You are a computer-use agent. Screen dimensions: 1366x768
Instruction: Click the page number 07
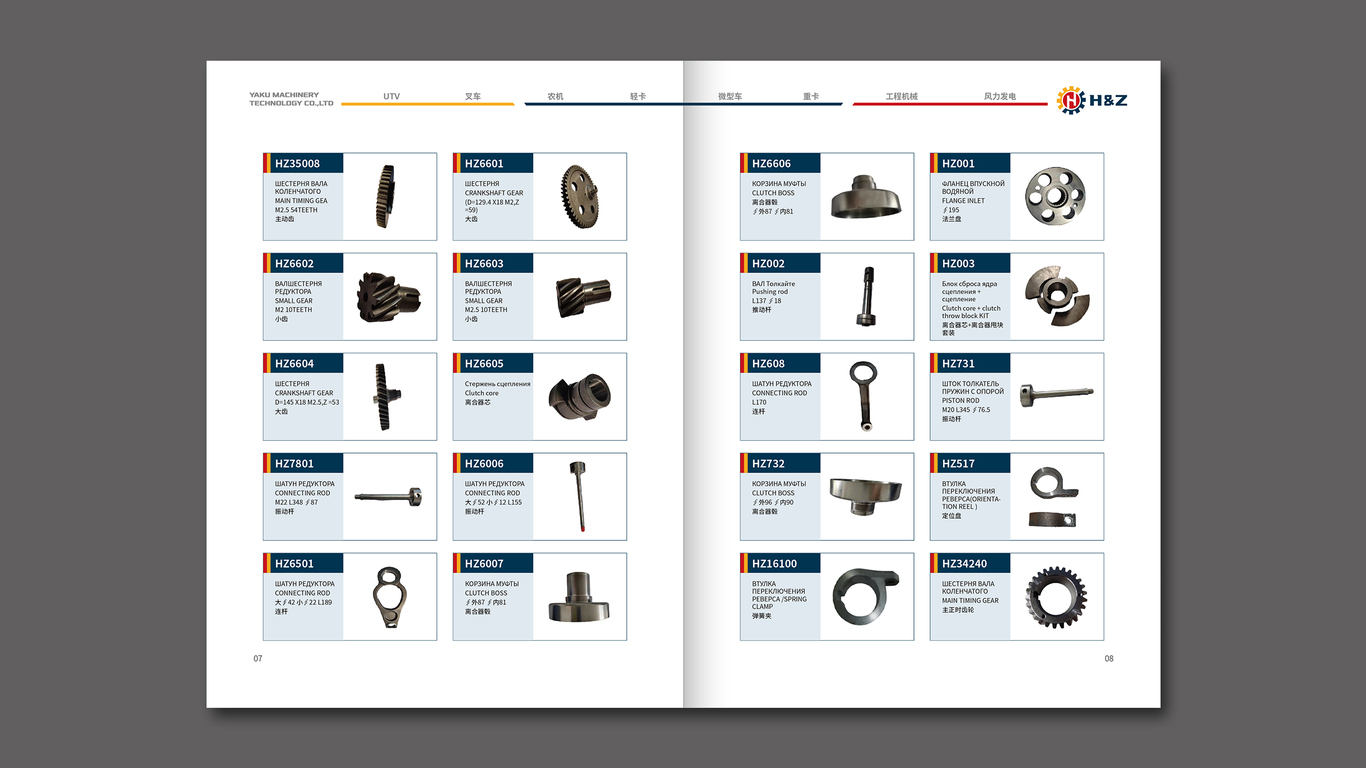click(x=257, y=658)
